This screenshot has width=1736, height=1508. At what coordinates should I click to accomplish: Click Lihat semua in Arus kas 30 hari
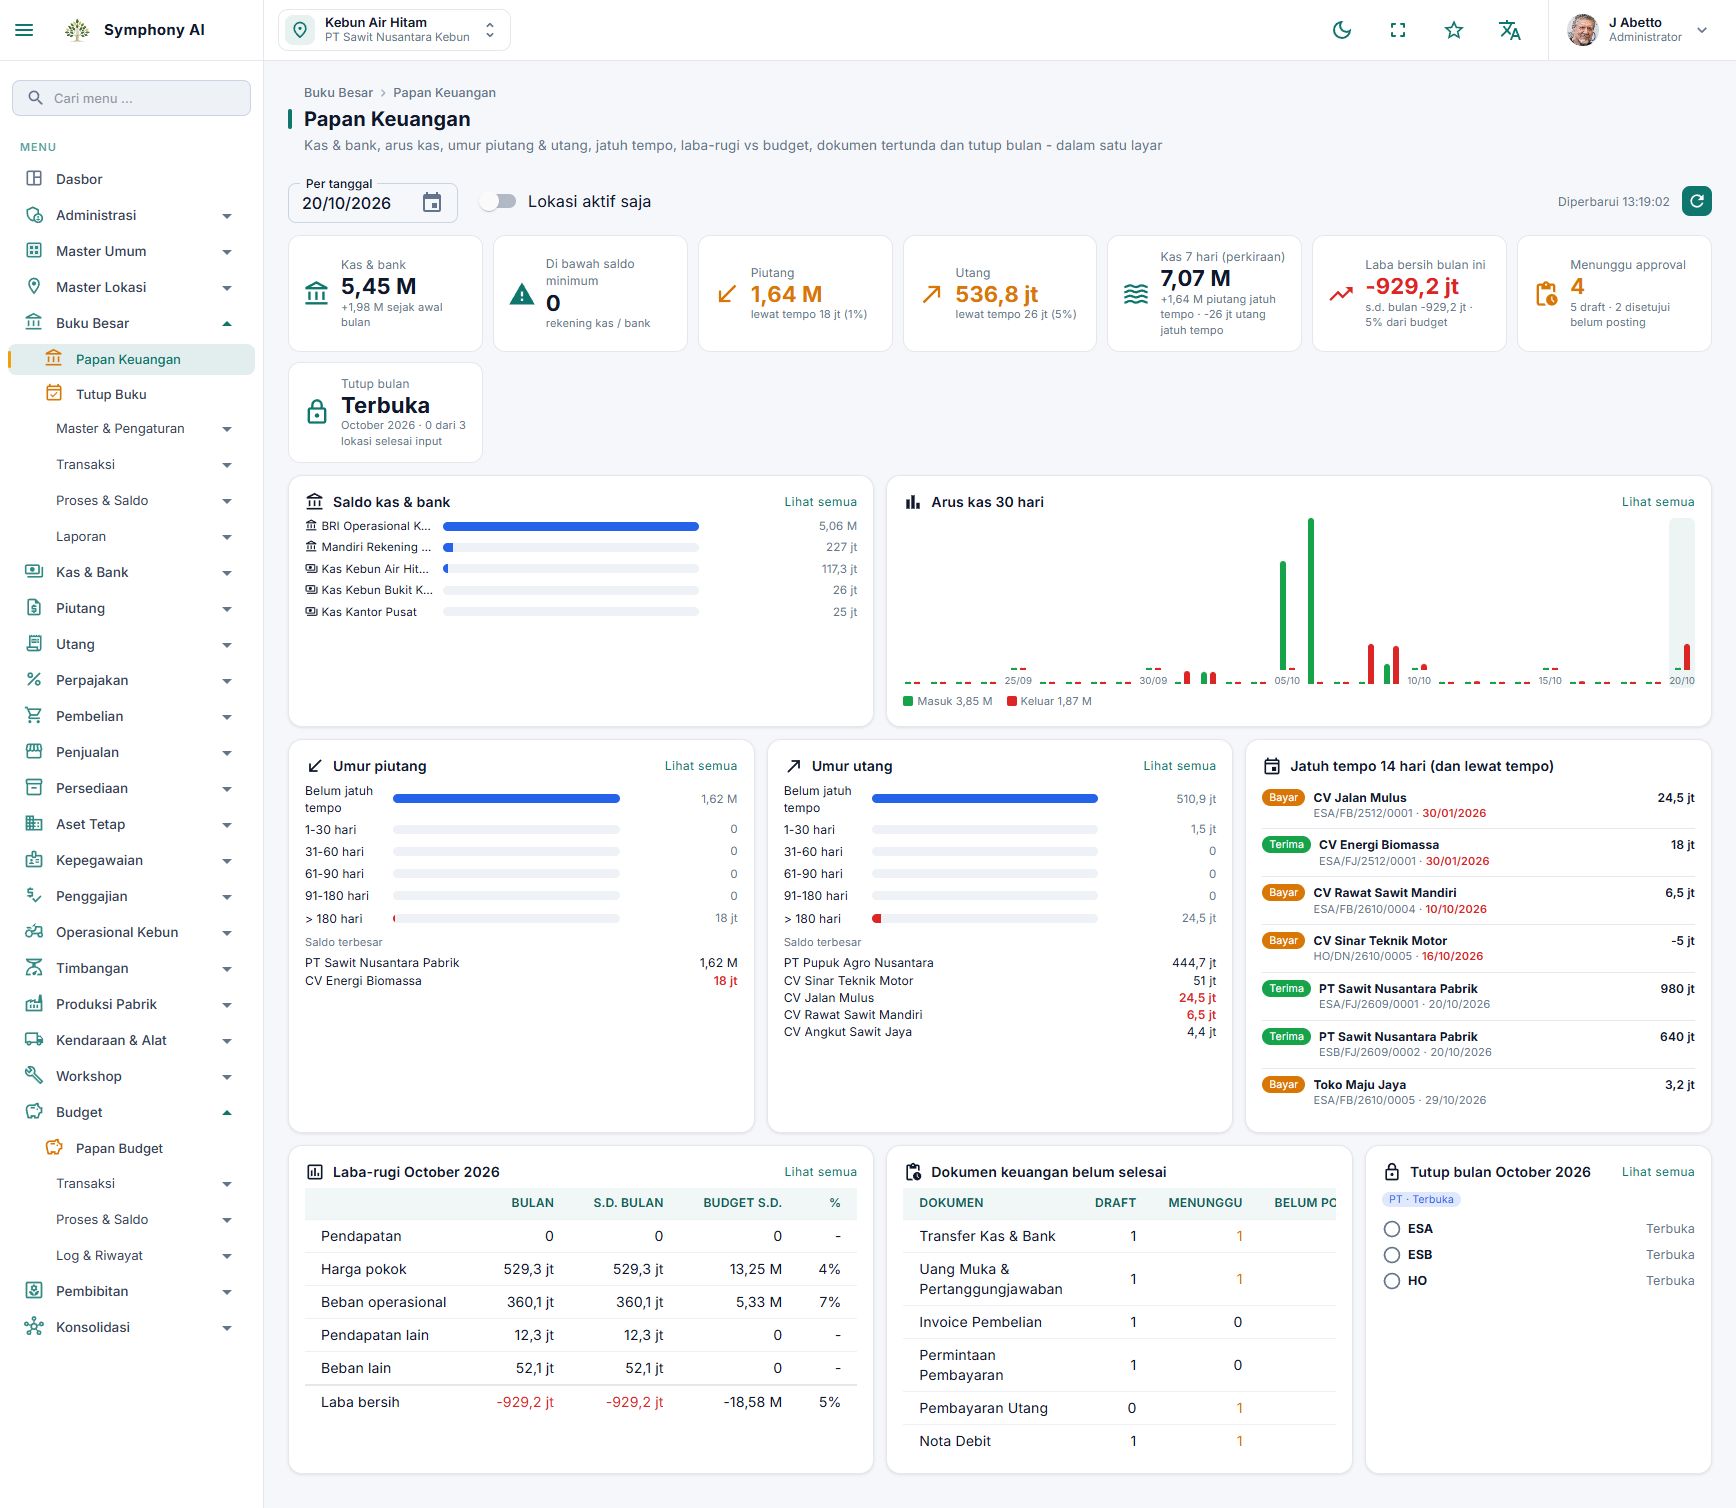pyautogui.click(x=1658, y=502)
